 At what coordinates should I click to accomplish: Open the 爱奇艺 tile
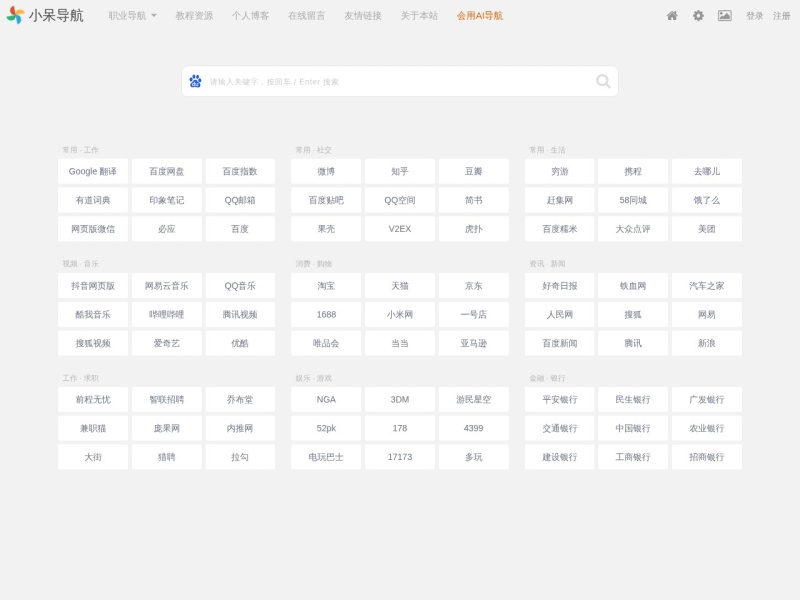coord(166,343)
